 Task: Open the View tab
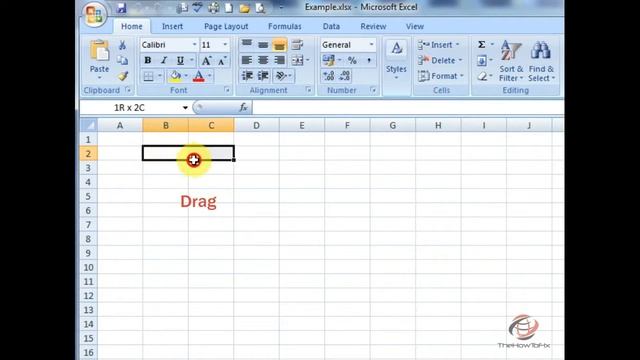tap(415, 27)
